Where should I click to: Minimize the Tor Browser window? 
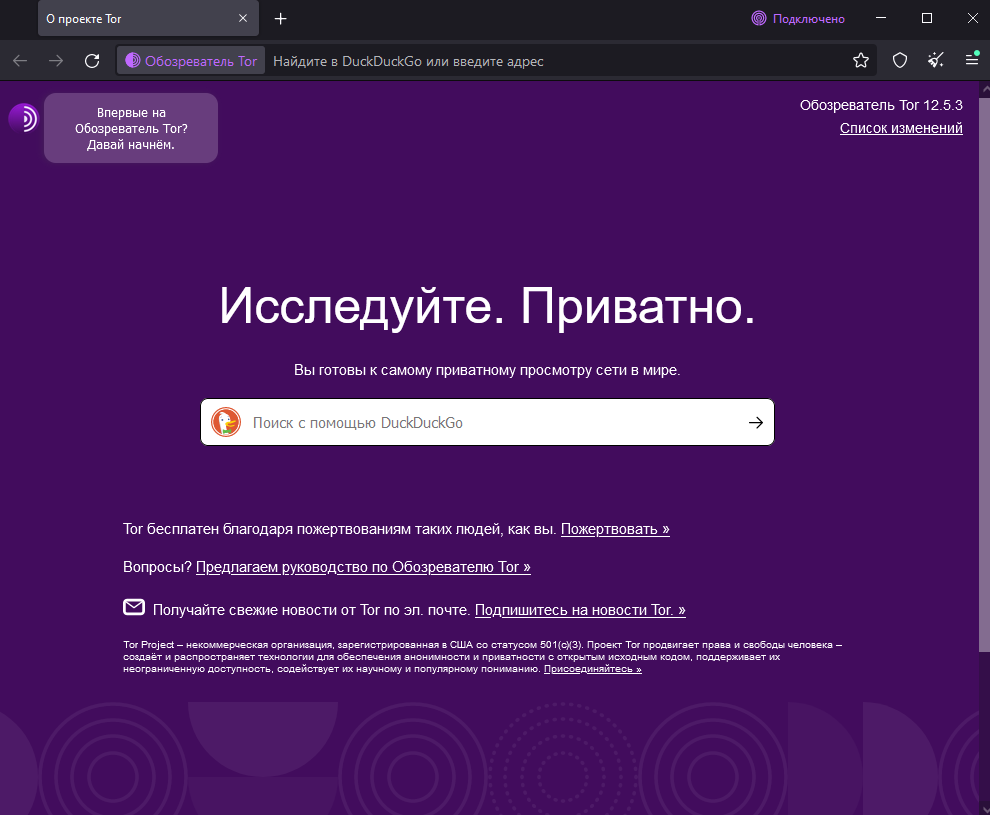pos(881,18)
